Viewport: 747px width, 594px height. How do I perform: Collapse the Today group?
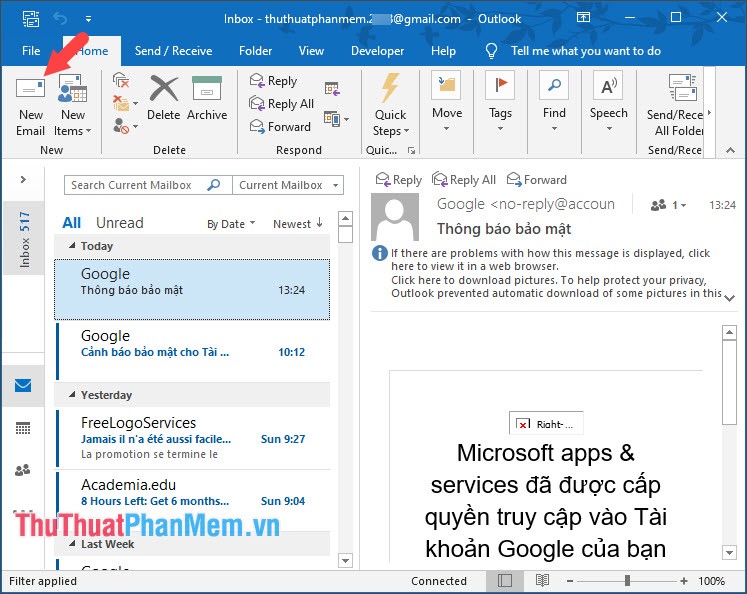72,246
